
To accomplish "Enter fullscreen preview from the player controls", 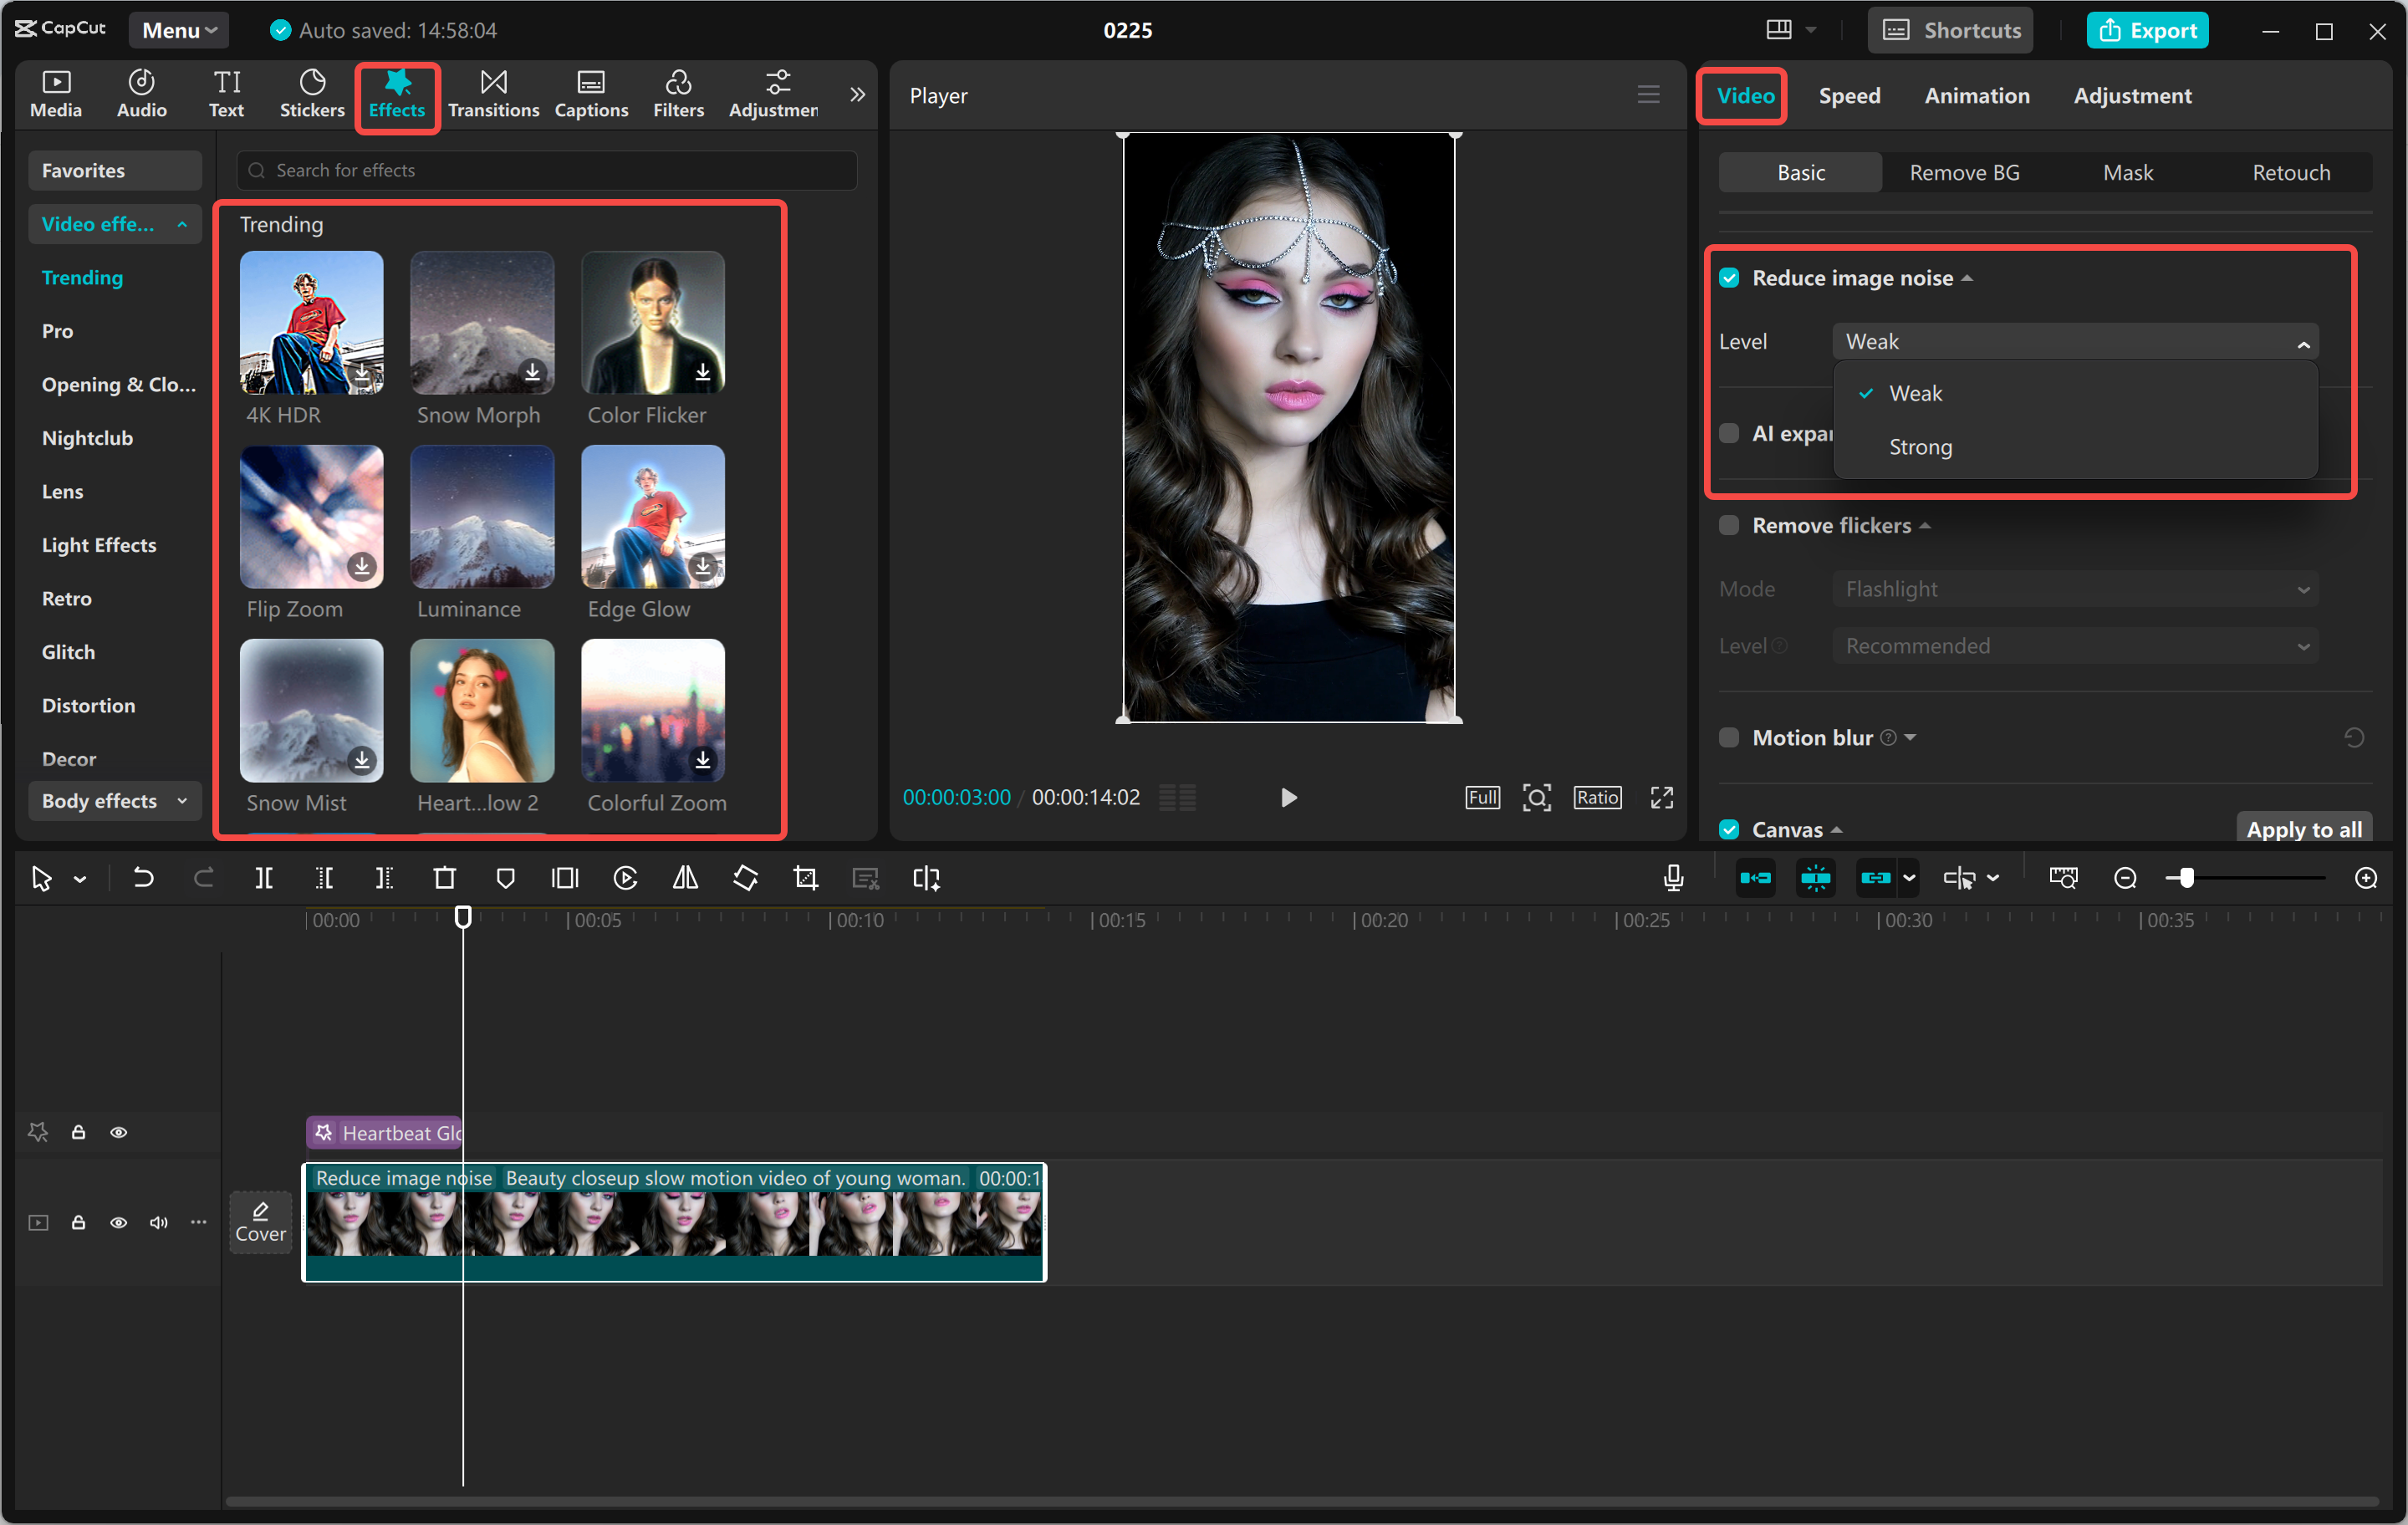I will (x=1661, y=797).
